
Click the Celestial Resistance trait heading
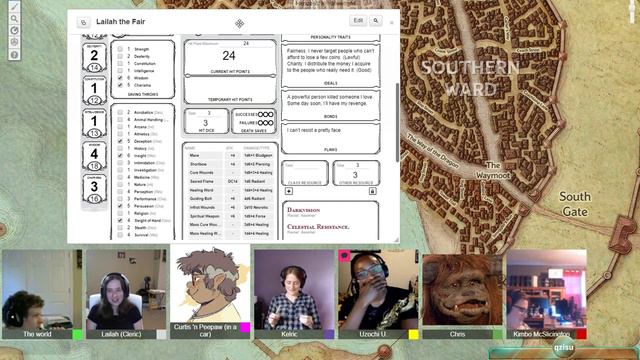[318, 227]
